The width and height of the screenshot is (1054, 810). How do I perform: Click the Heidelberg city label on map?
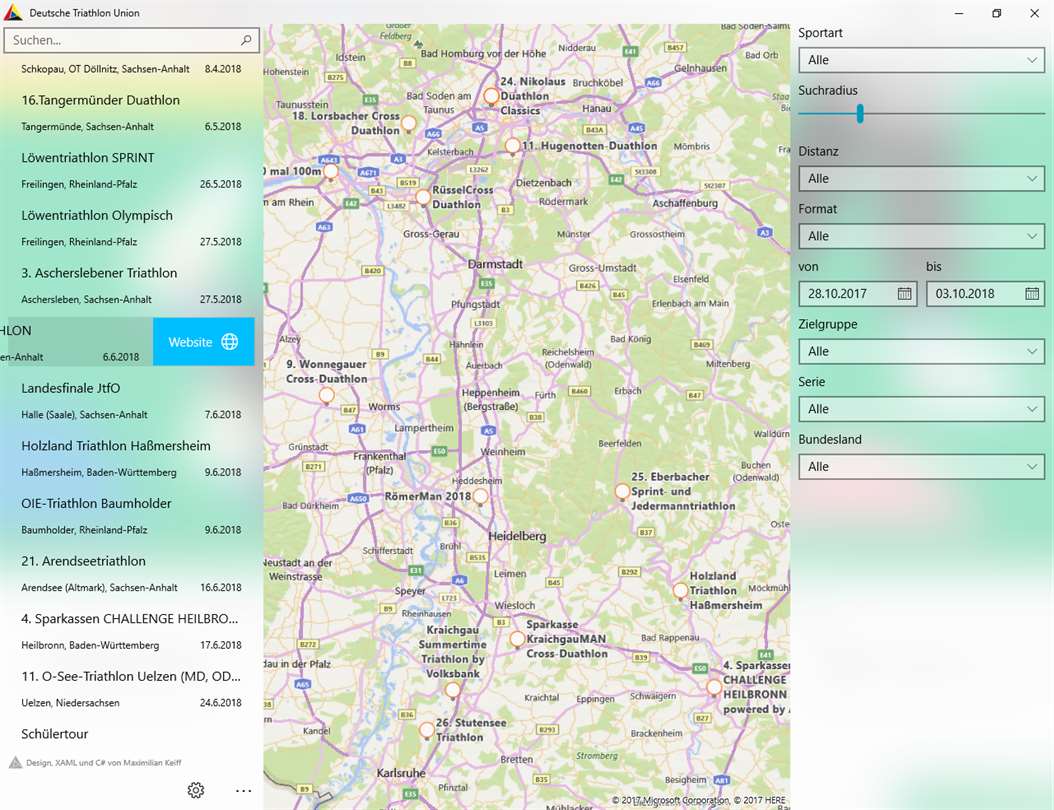tap(517, 536)
